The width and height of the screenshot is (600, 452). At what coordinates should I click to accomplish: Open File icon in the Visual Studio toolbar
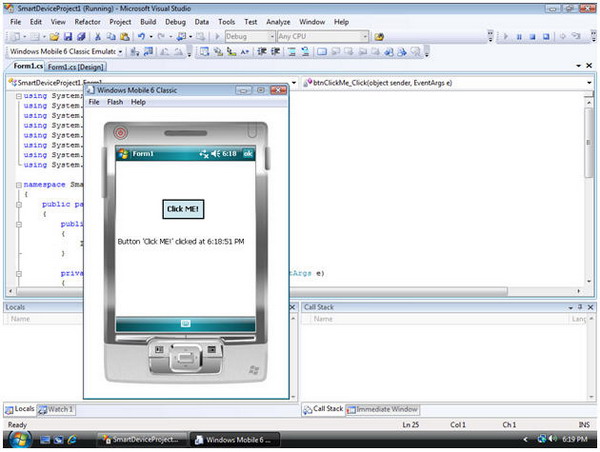coord(54,36)
